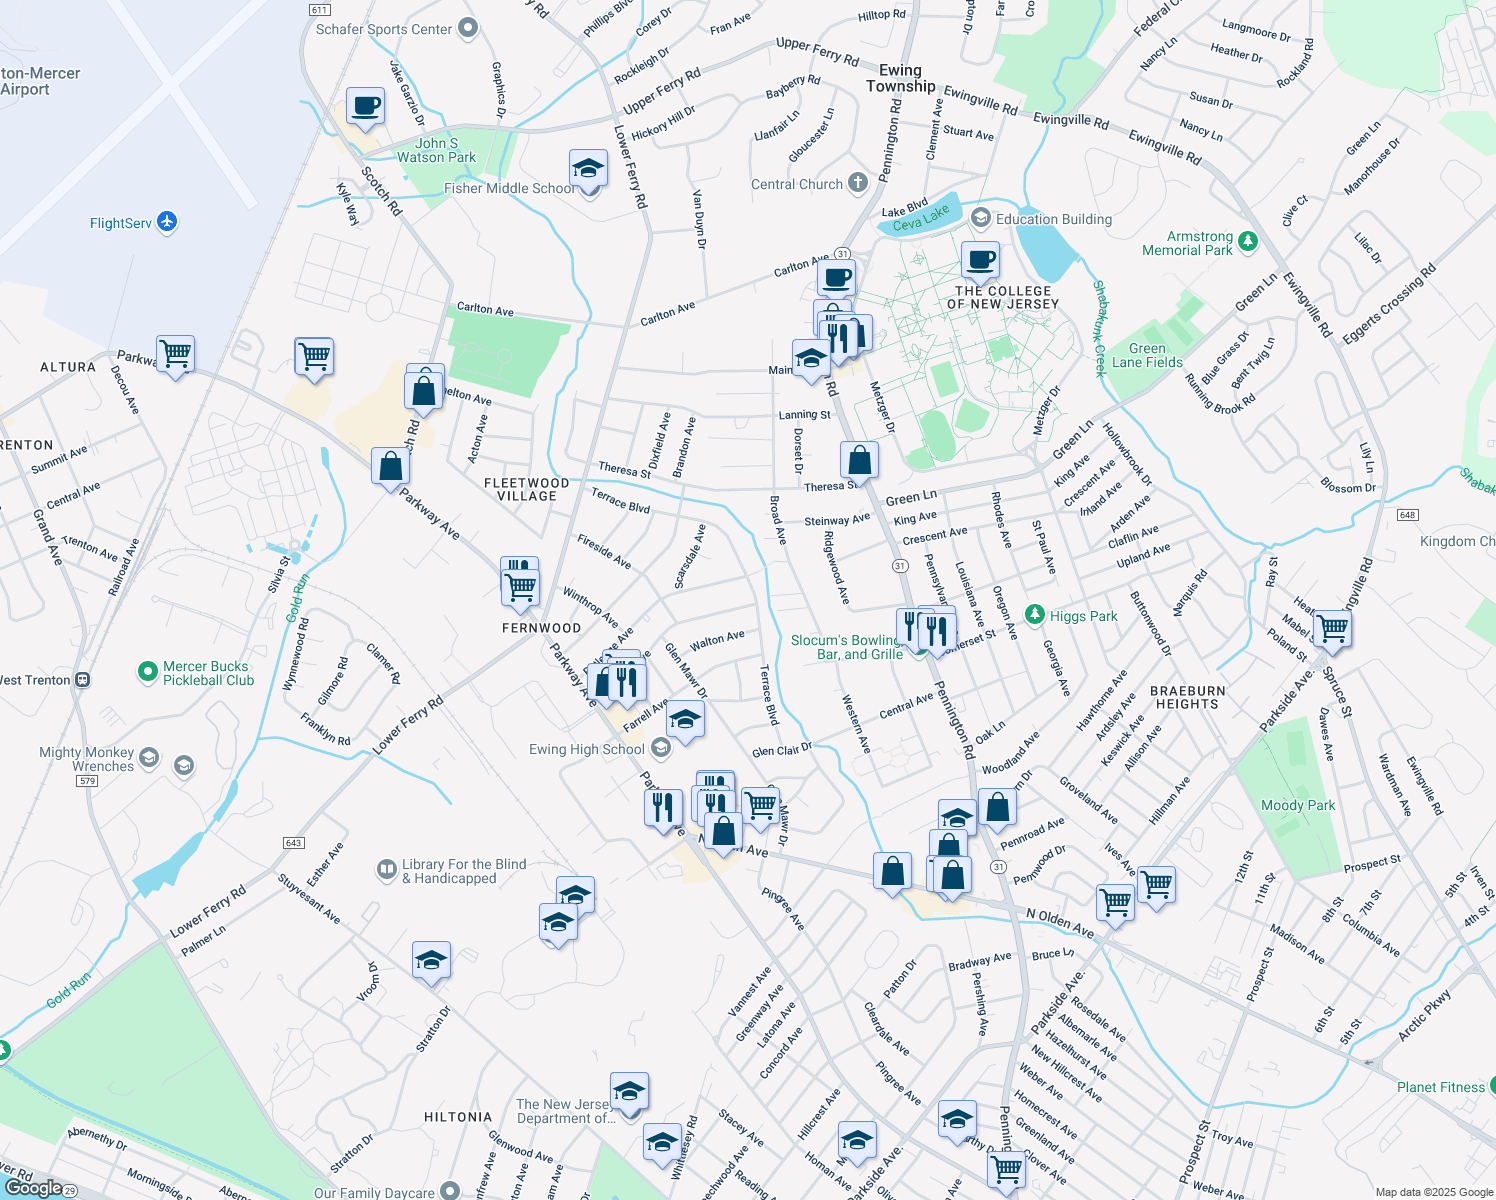Click the 'Kingdom Ch' label
The width and height of the screenshot is (1496, 1200).
(1458, 541)
